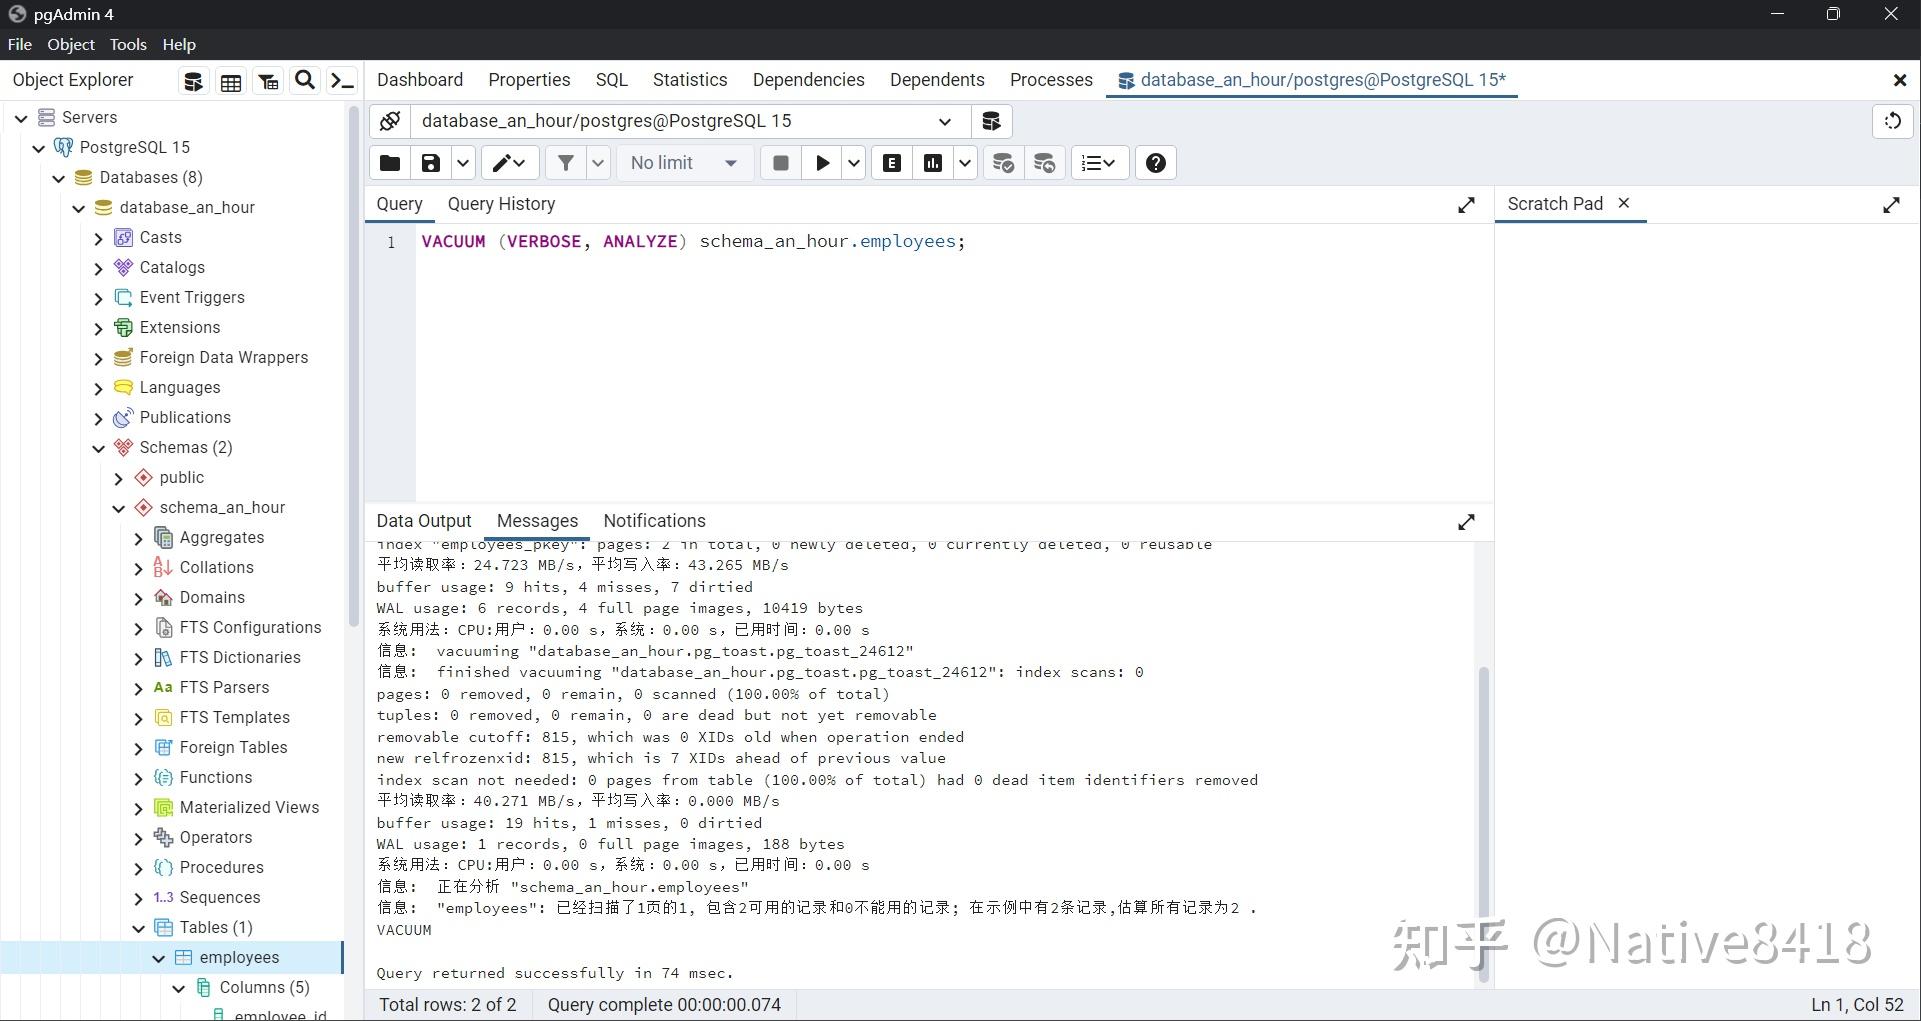Open the Notifications tab
Screen dimensions: 1921x1021
[x=654, y=521]
